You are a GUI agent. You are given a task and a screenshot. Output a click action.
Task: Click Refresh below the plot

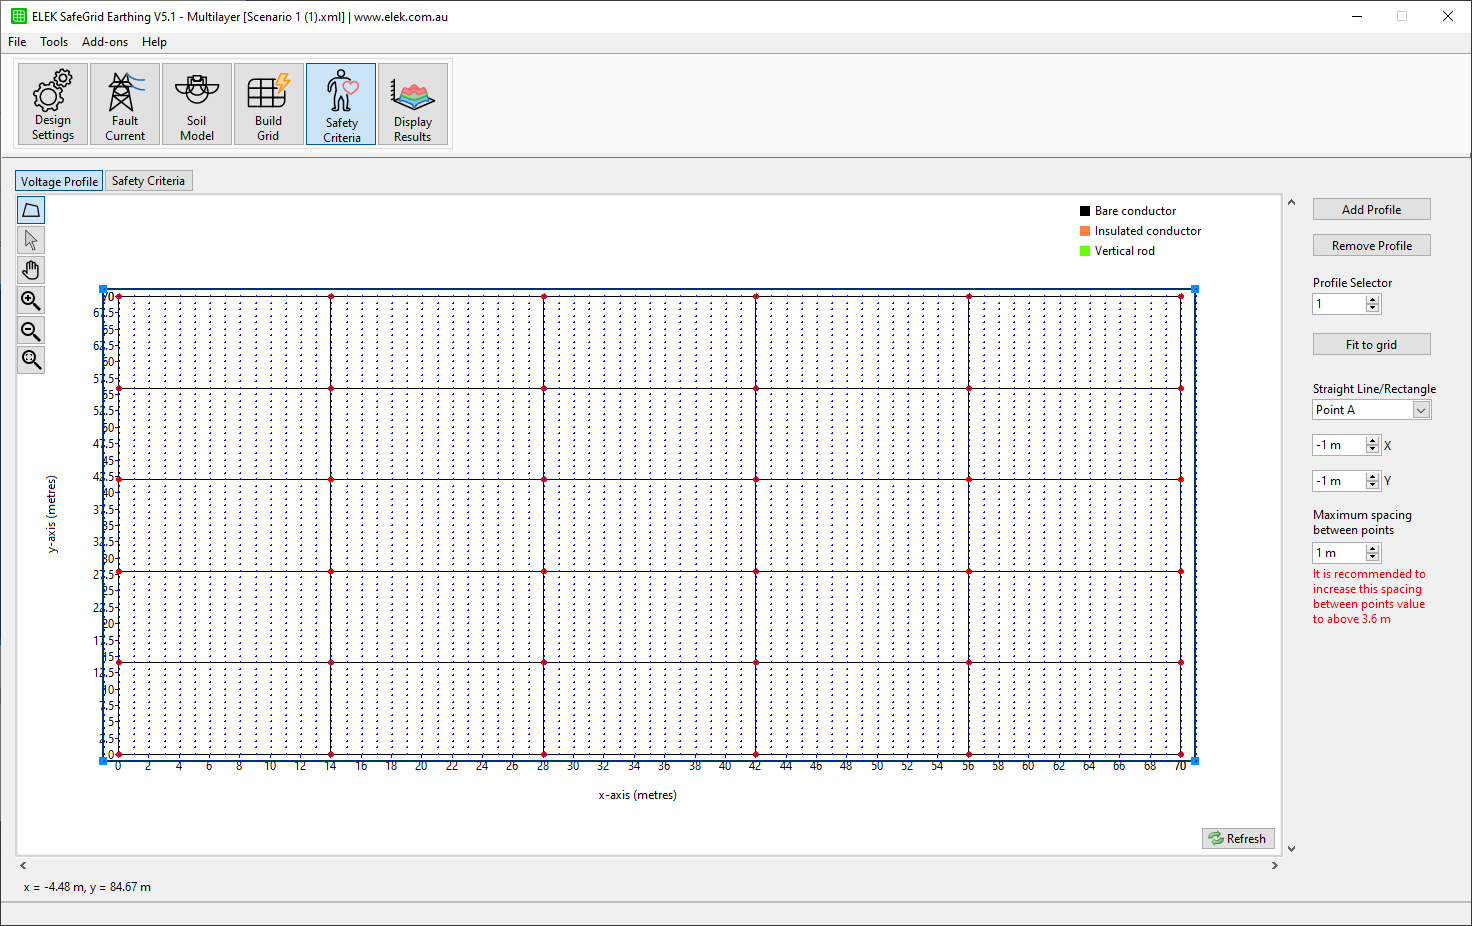[1238, 838]
